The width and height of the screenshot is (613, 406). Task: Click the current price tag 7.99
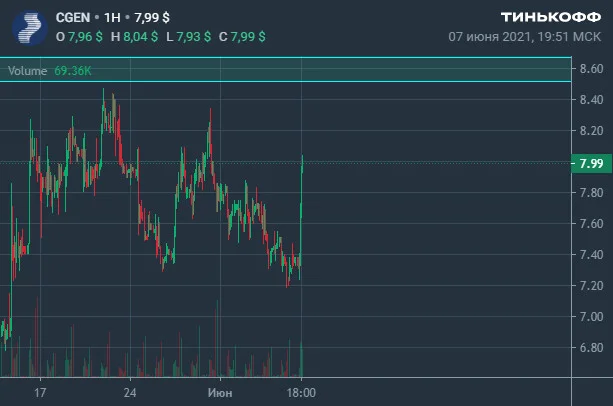click(591, 163)
